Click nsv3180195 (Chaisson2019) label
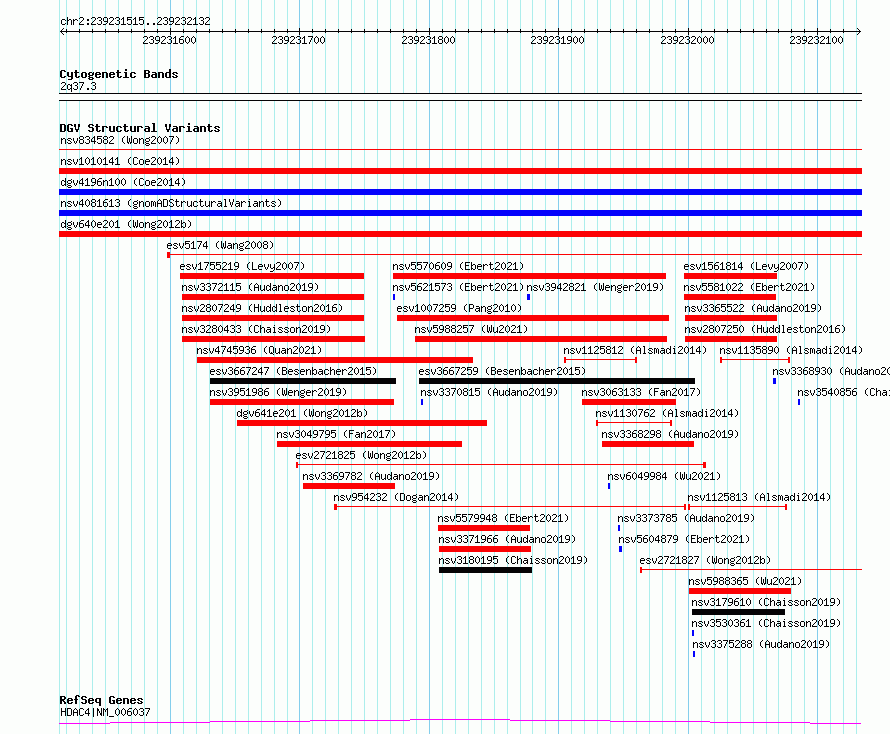Viewport: 890px width, 734px height. tap(513, 560)
